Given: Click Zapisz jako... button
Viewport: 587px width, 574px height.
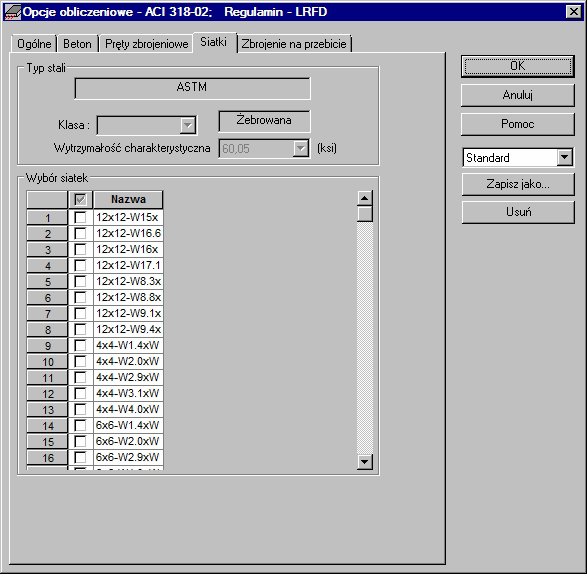Looking at the screenshot, I should click(518, 184).
